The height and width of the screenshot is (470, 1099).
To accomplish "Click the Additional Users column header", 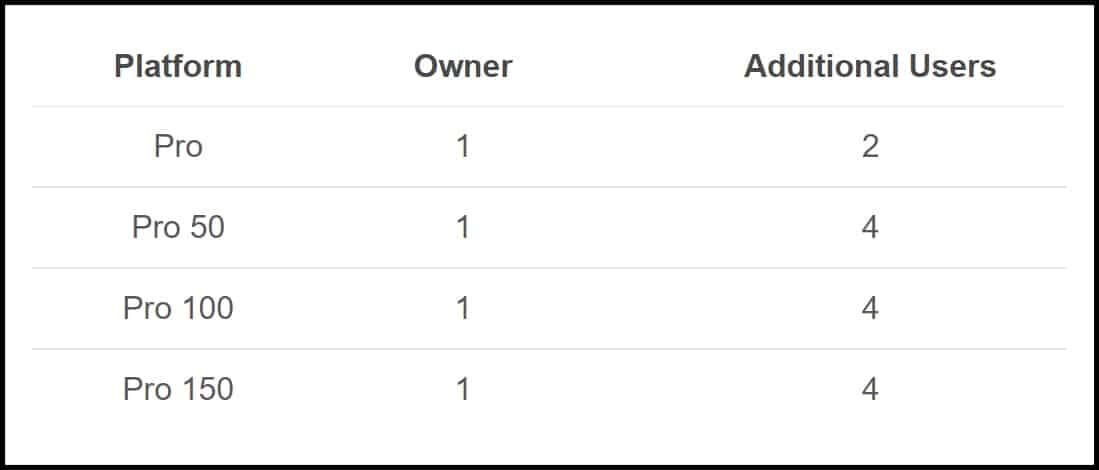I will click(870, 67).
